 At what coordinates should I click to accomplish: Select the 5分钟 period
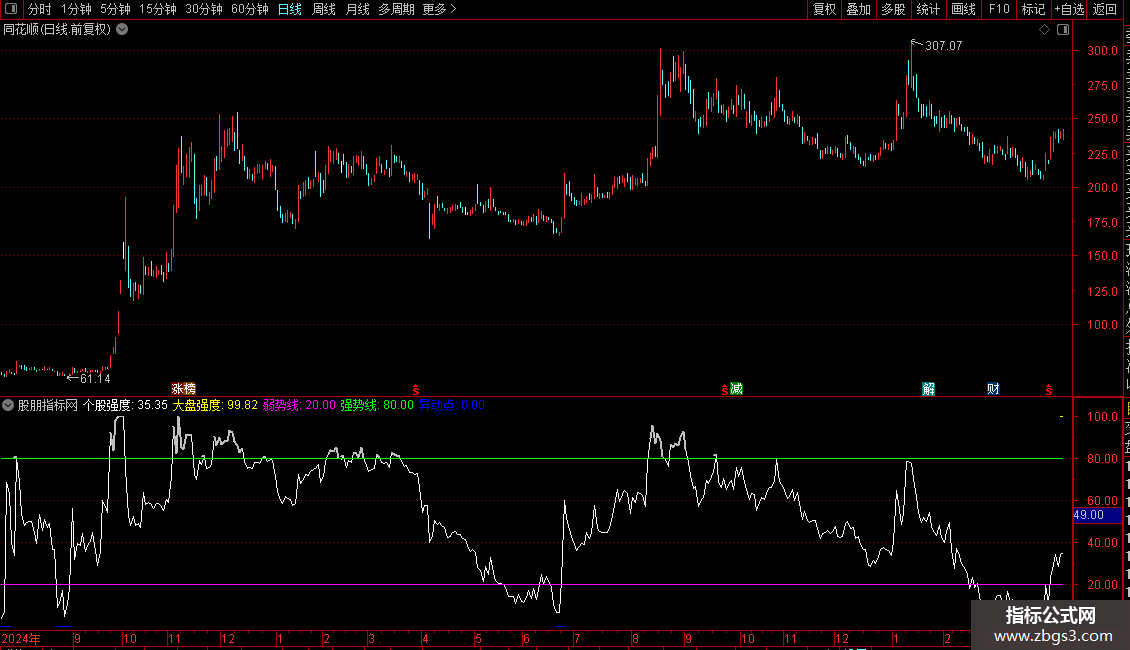(115, 9)
